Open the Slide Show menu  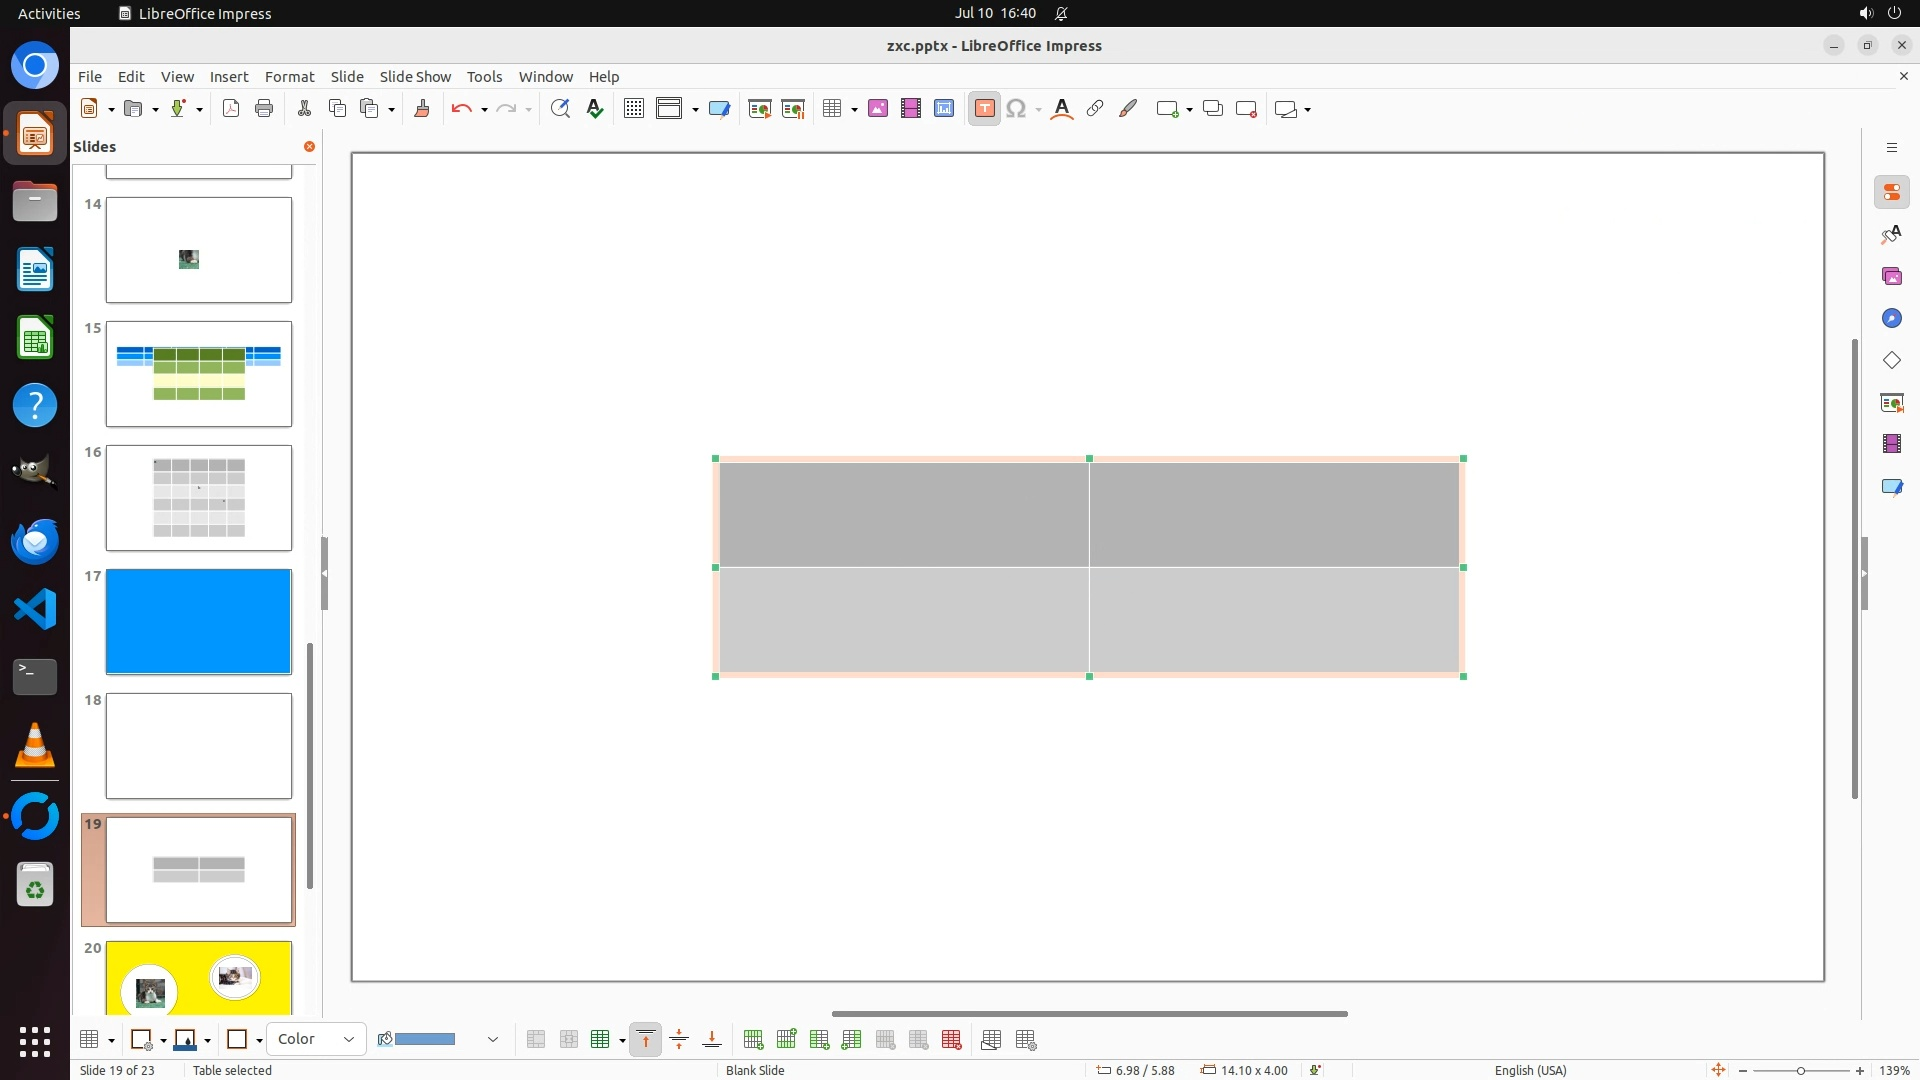415,76
